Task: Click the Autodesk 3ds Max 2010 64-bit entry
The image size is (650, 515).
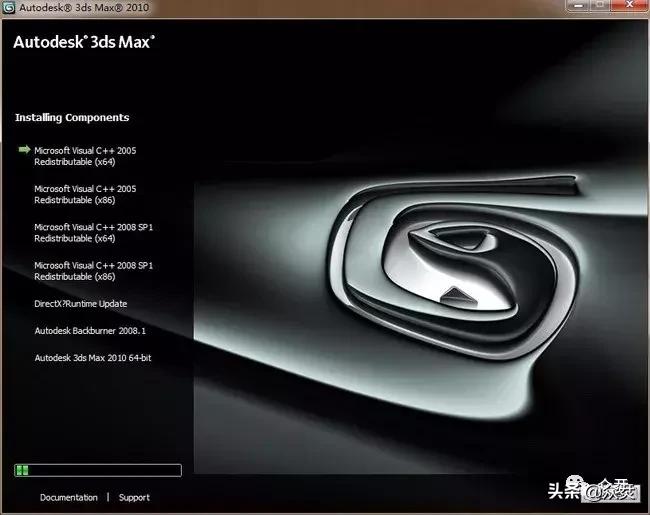Action: [93, 357]
